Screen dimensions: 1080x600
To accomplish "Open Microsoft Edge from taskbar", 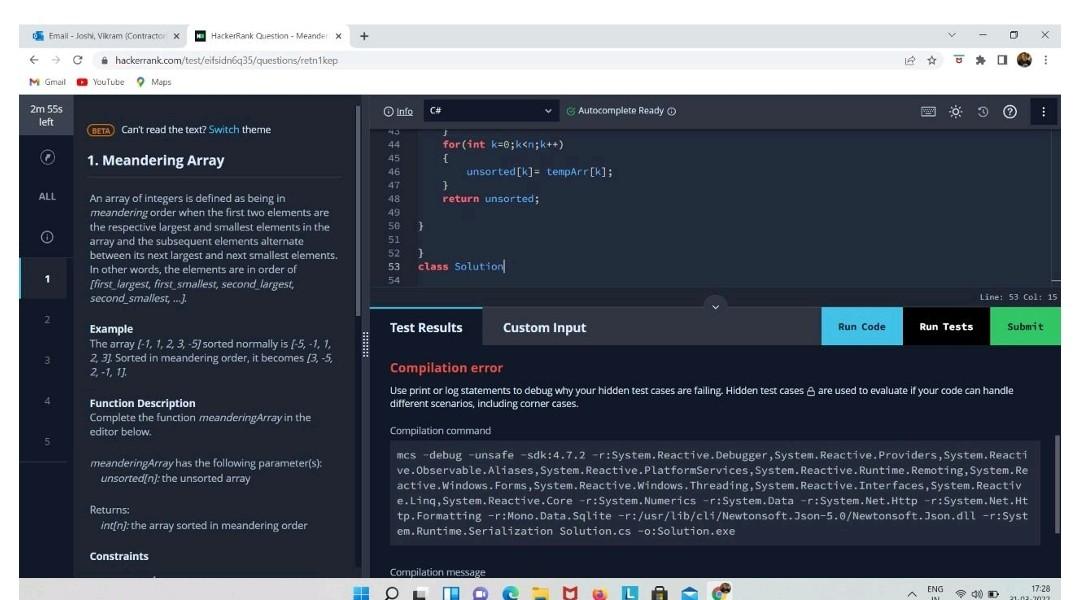I will click(510, 593).
